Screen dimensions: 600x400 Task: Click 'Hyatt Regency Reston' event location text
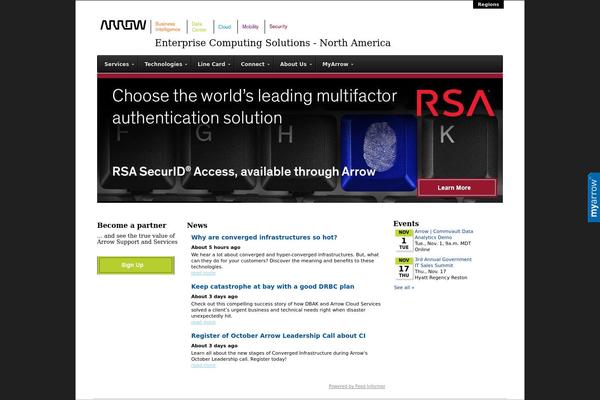coord(441,278)
